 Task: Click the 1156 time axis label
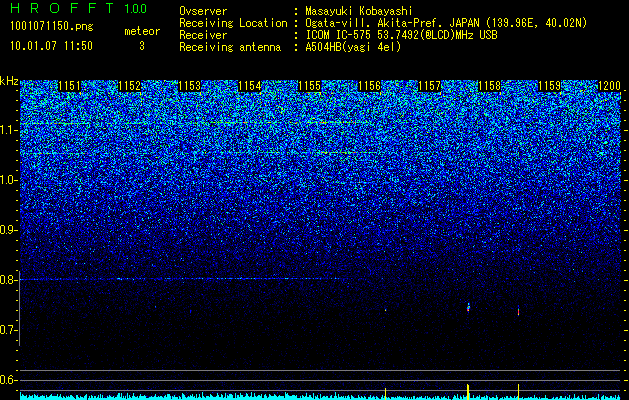coord(369,86)
